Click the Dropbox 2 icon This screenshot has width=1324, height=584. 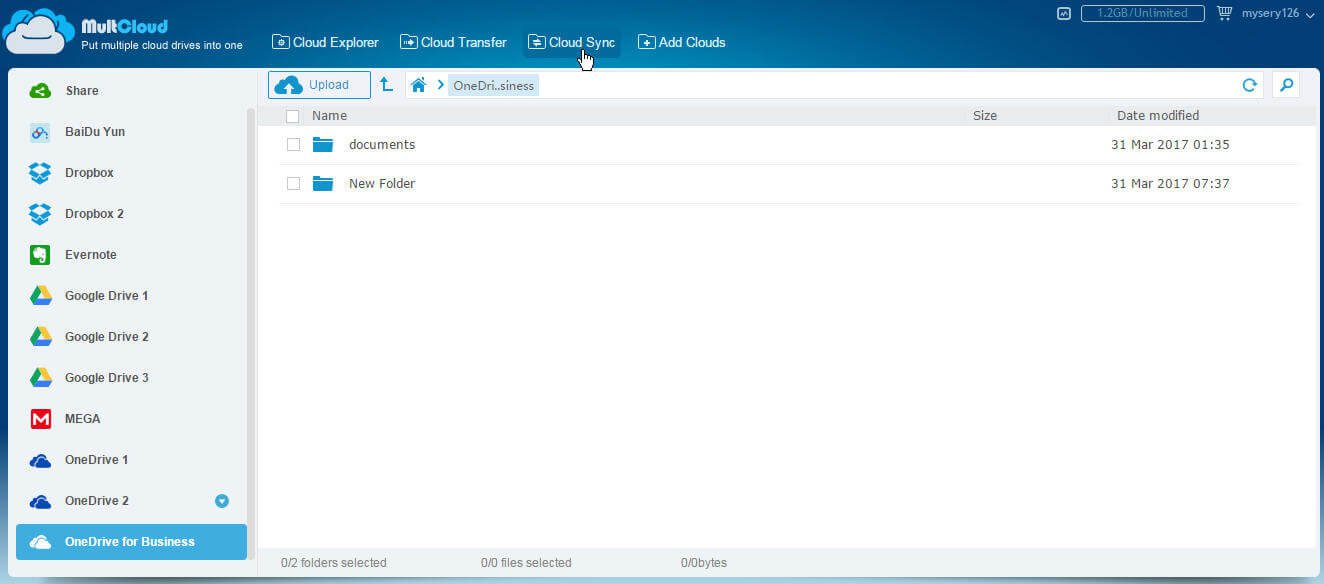40,214
